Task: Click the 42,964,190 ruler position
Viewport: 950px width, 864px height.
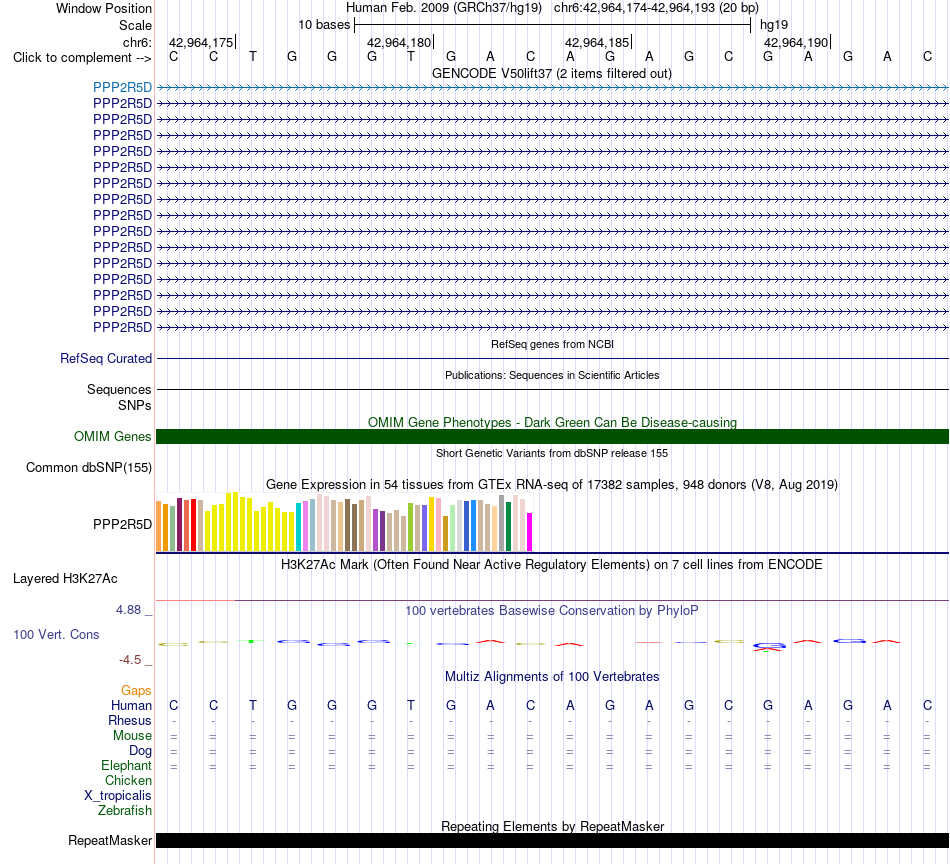Action: tap(796, 42)
